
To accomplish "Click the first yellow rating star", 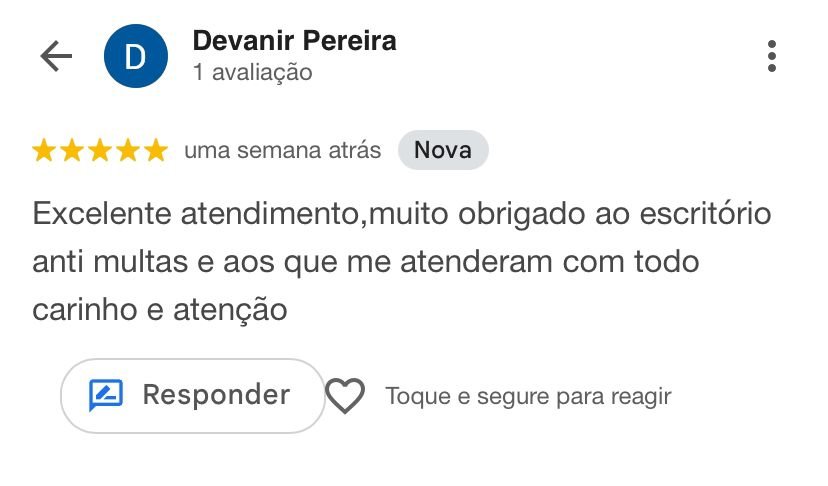I will point(44,151).
